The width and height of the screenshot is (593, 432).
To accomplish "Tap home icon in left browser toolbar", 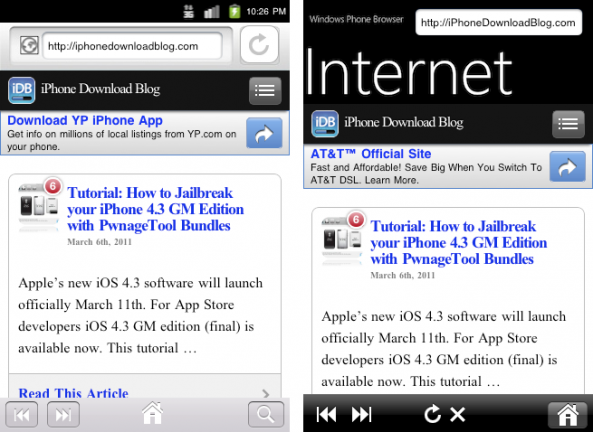I will click(152, 413).
